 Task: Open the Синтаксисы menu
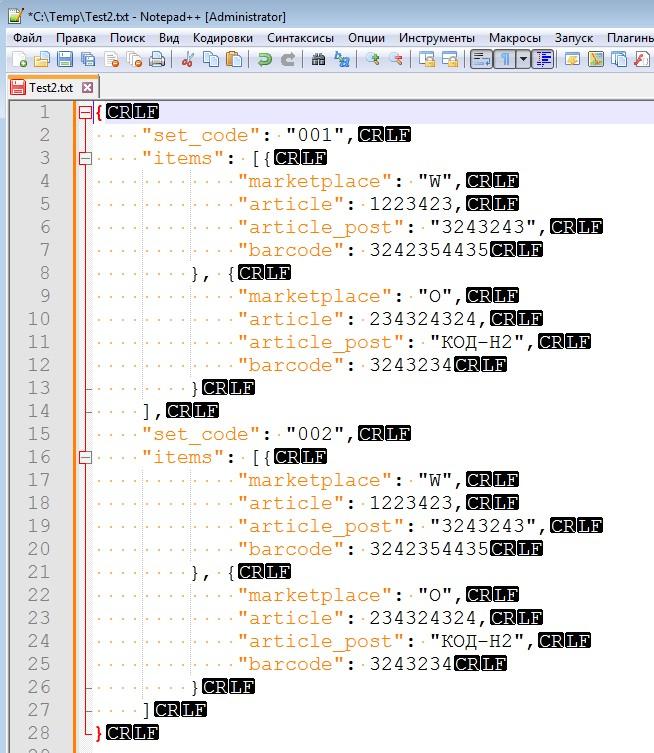click(299, 37)
